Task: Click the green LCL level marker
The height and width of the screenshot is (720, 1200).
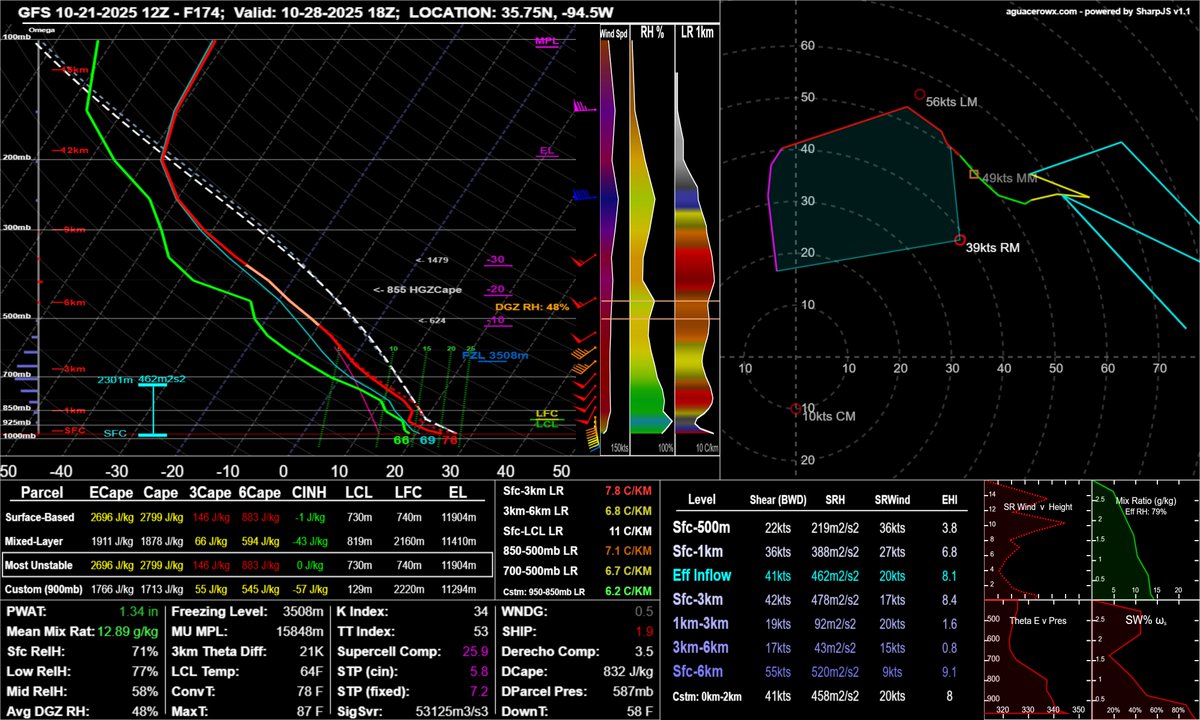Action: coord(547,424)
